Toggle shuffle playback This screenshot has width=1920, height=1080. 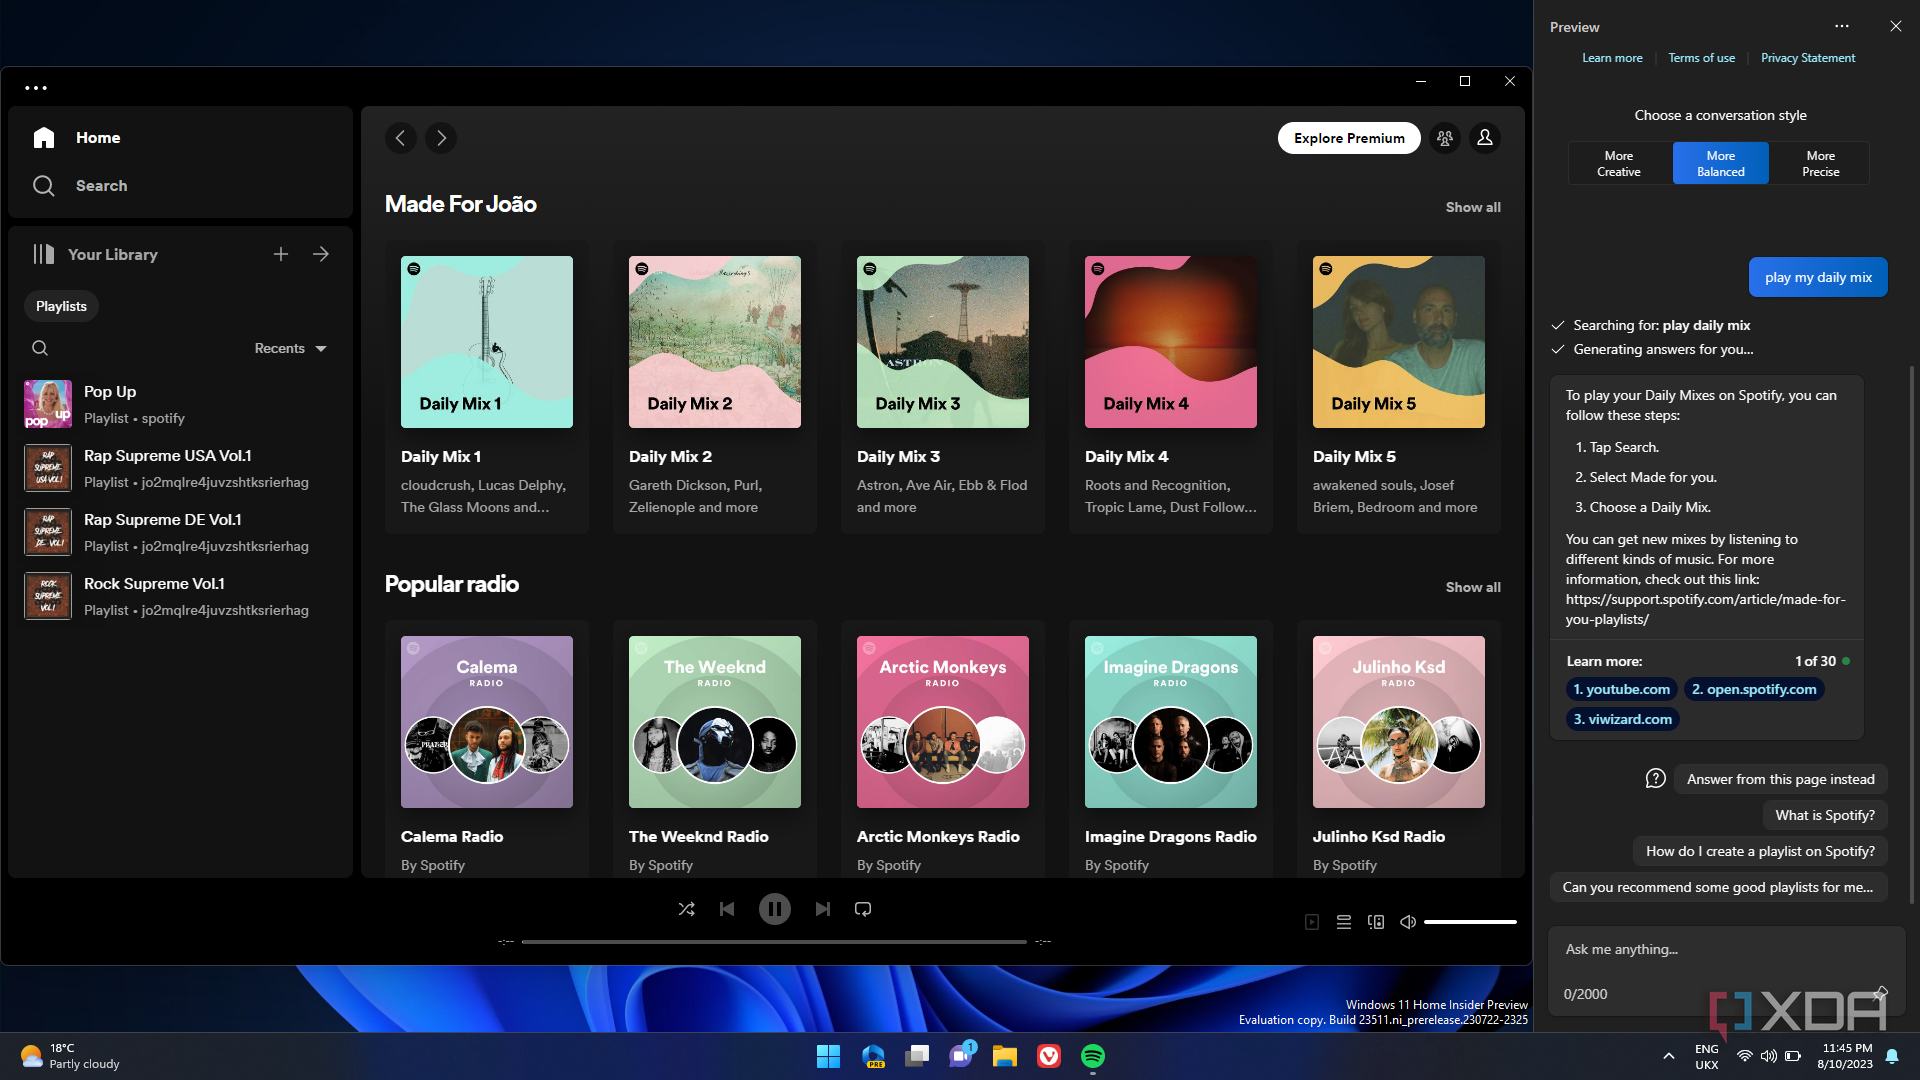686,909
